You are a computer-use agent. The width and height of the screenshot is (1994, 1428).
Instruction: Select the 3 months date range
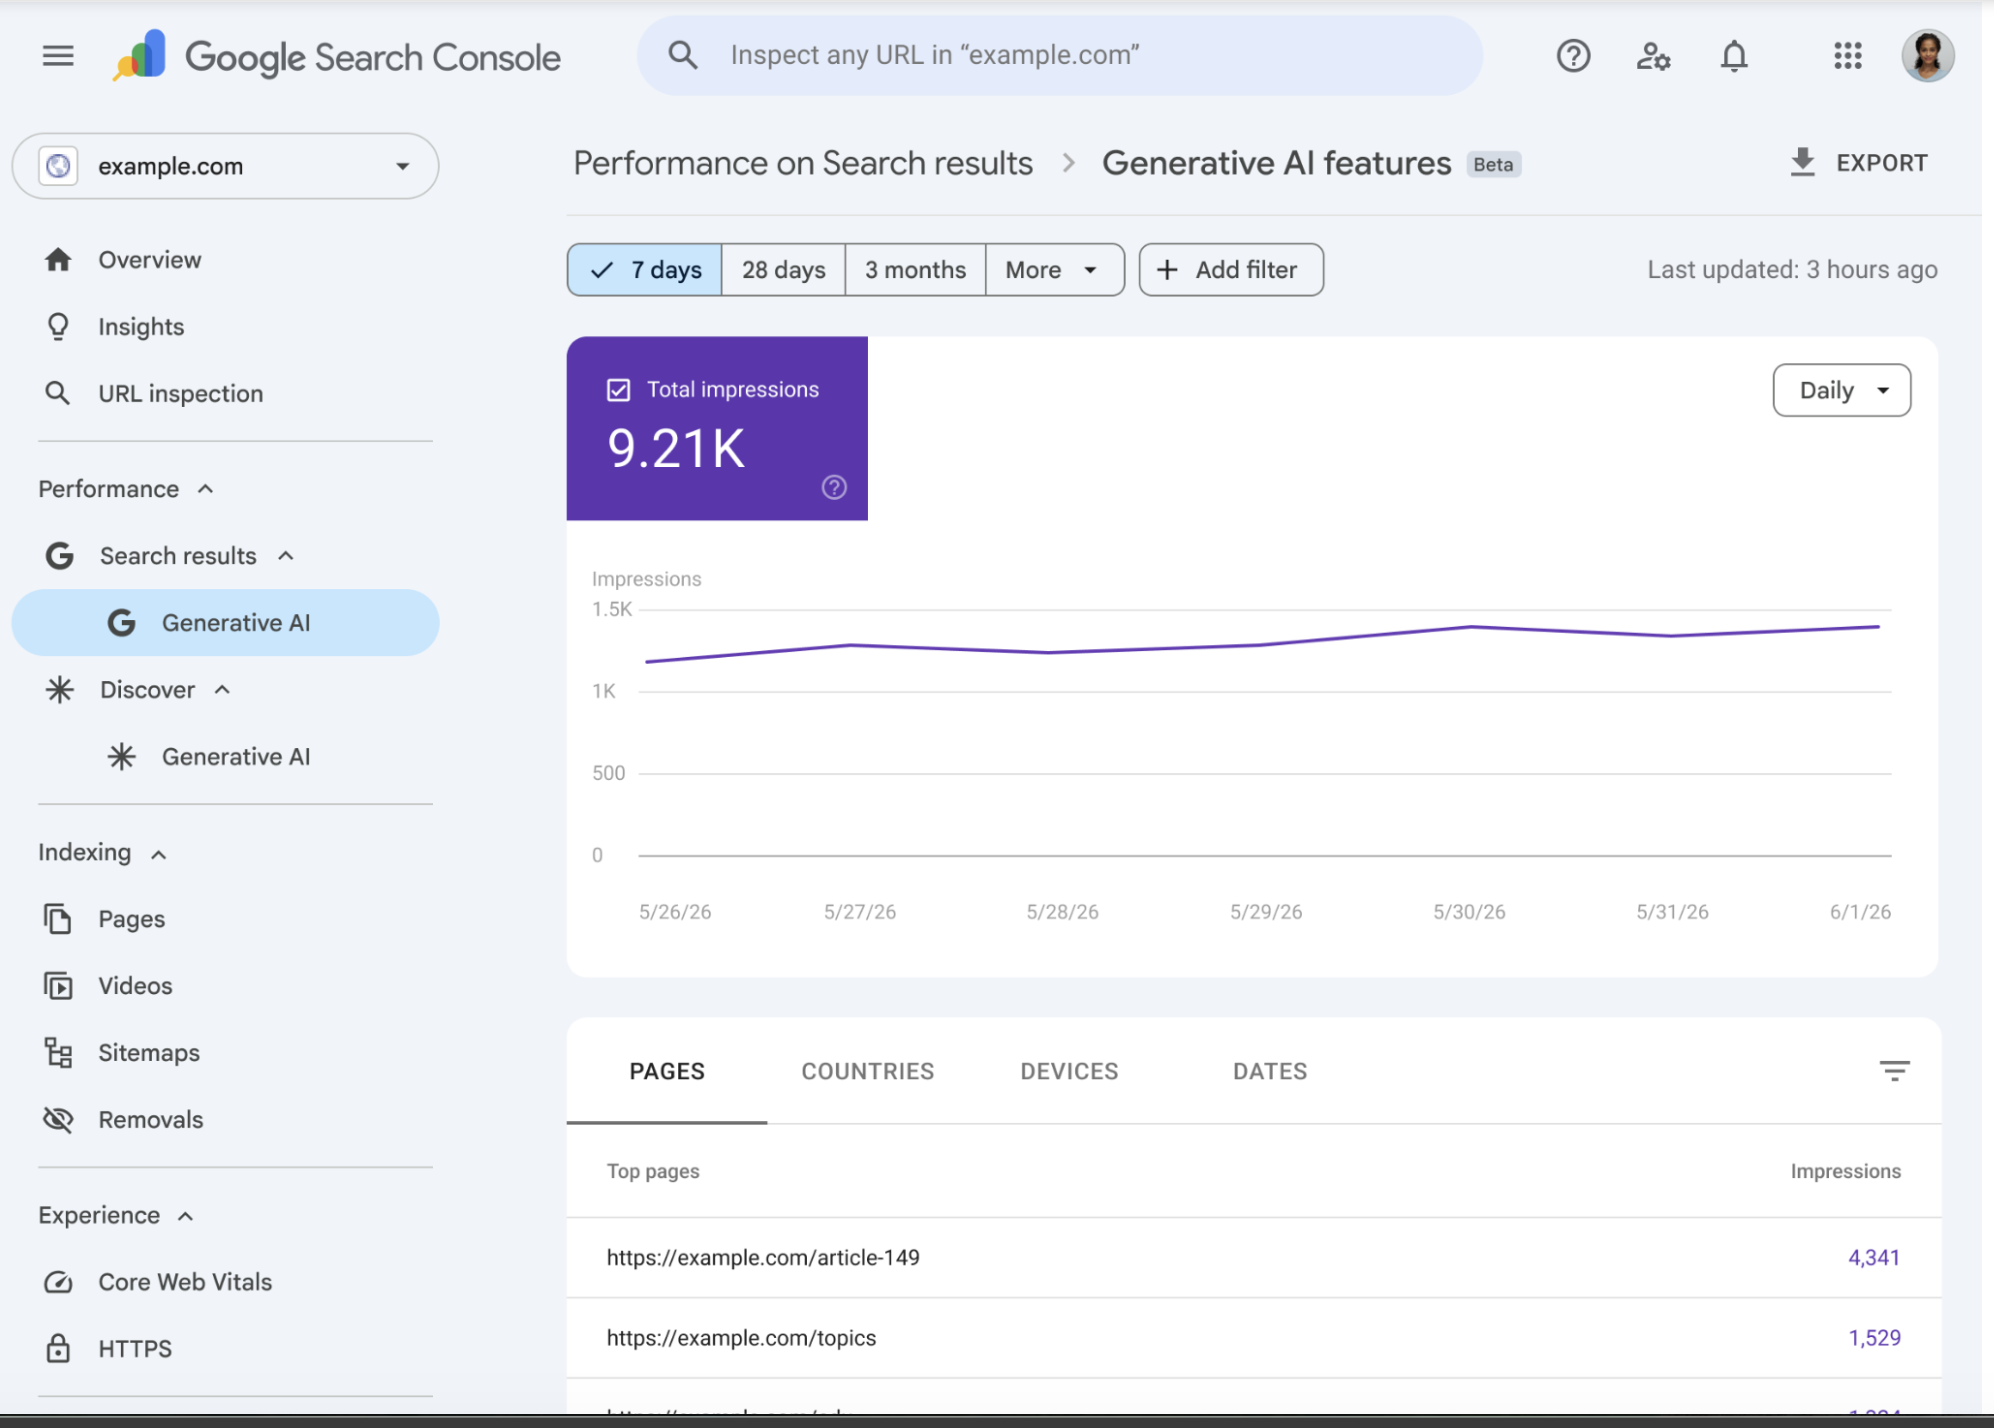915,270
